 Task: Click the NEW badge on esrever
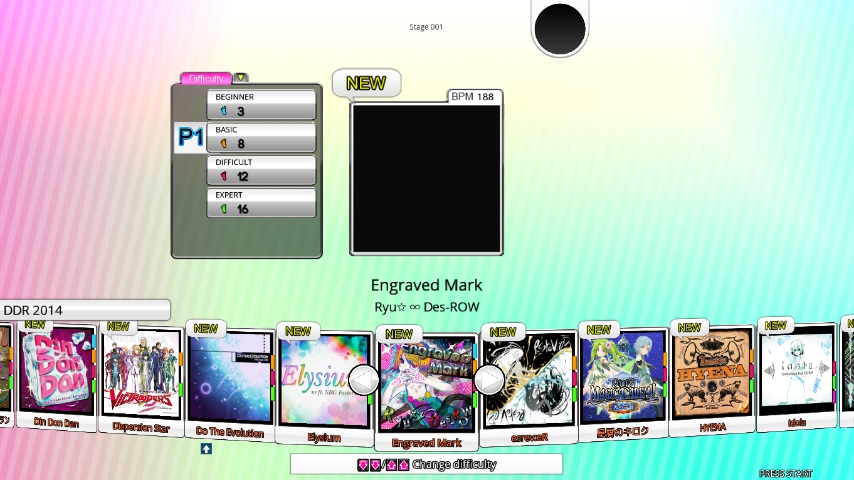click(503, 332)
